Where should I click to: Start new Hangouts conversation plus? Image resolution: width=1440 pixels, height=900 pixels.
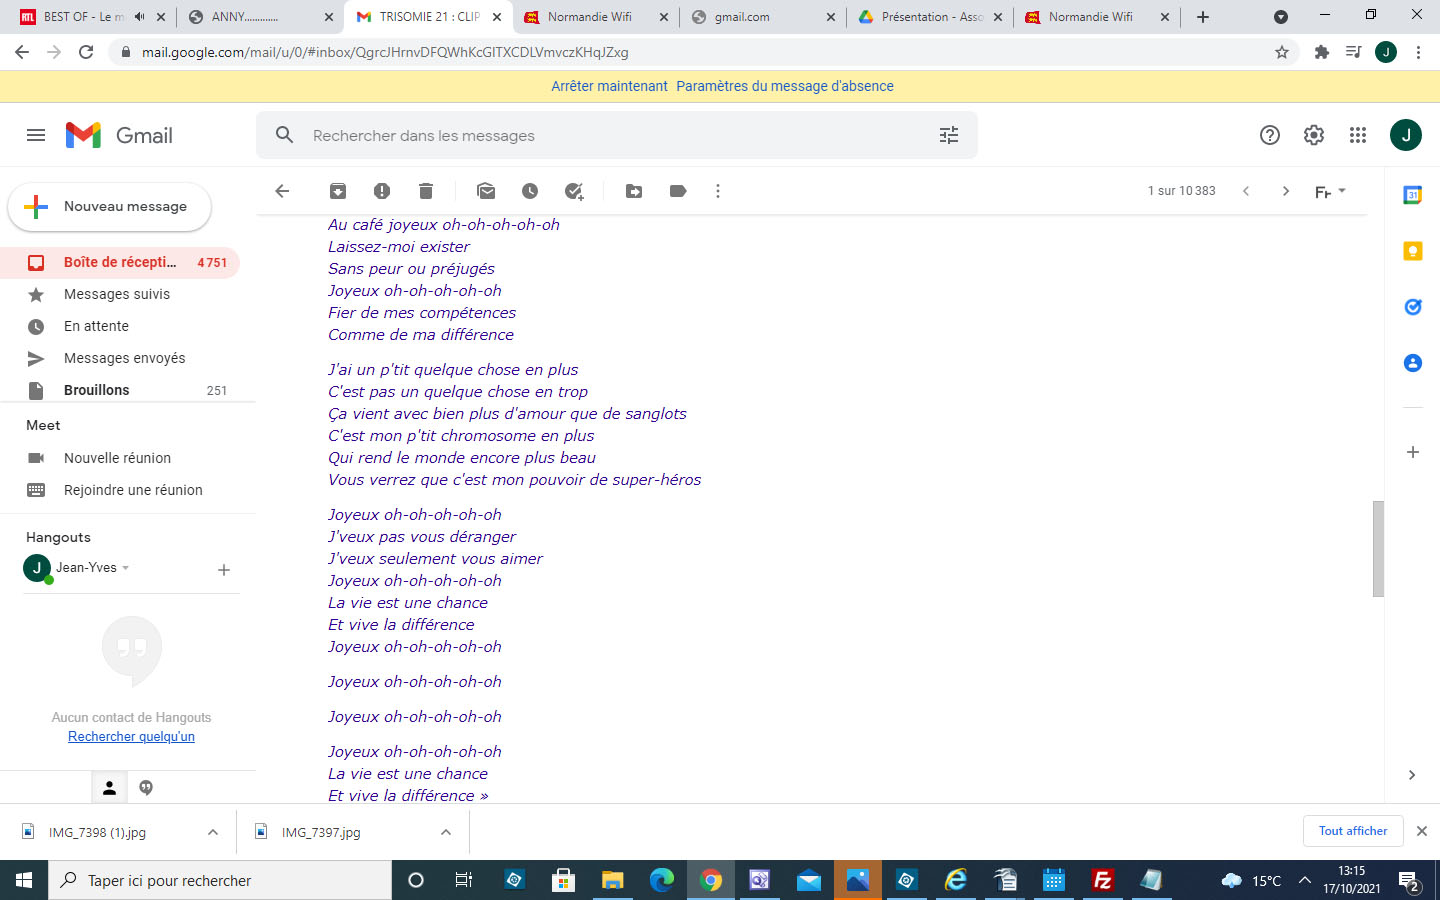(224, 570)
